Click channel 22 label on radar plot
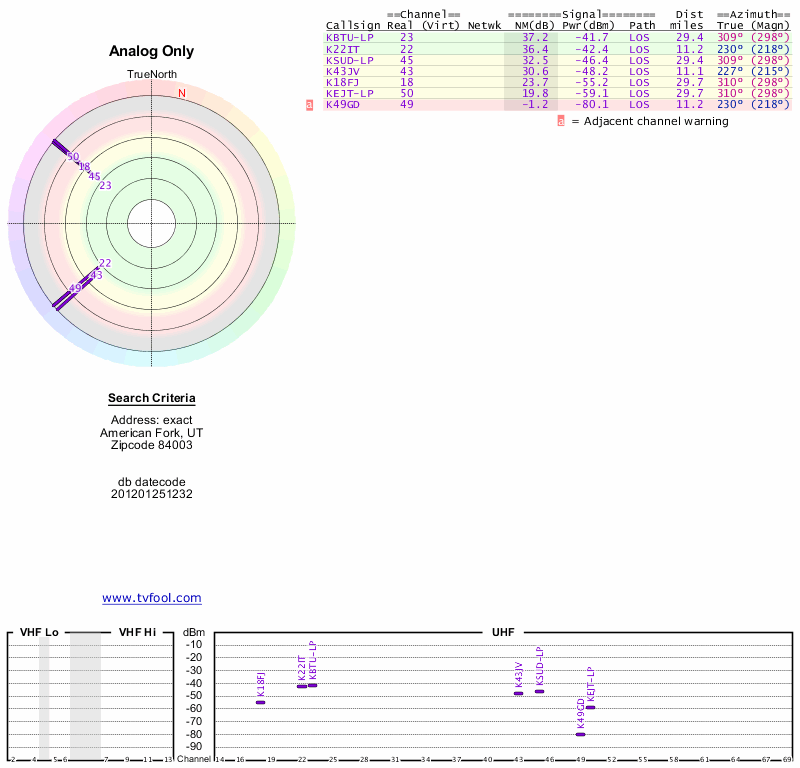Screen dimensions: 800x768 coord(105,263)
